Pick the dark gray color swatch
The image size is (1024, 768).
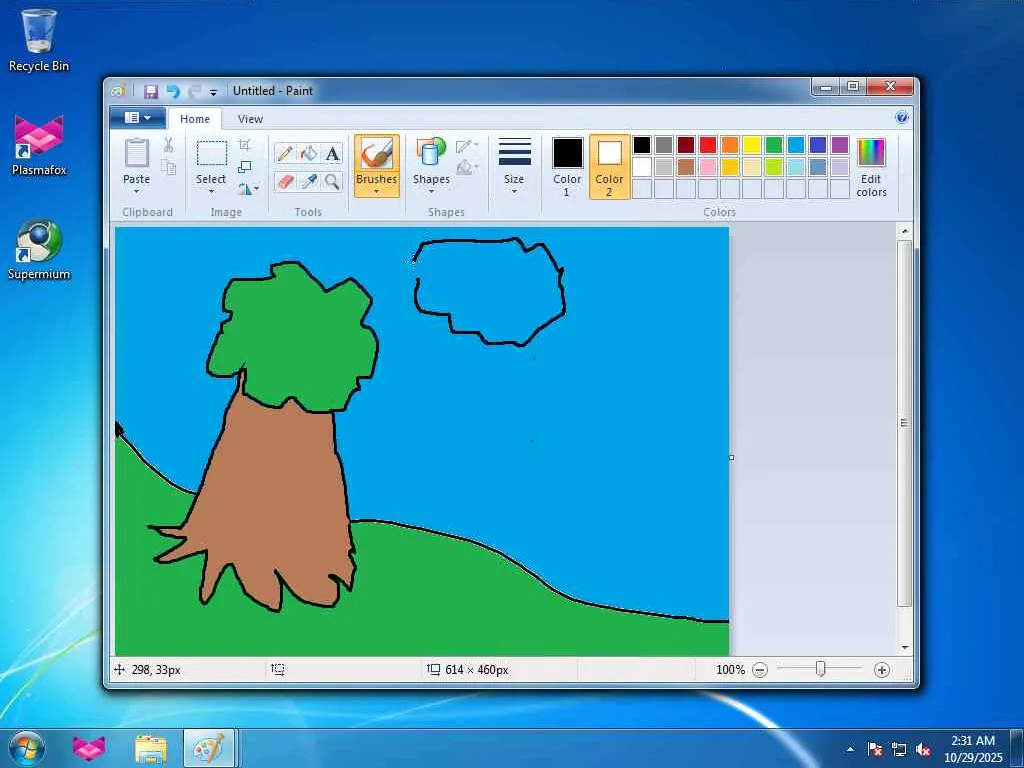click(x=664, y=145)
